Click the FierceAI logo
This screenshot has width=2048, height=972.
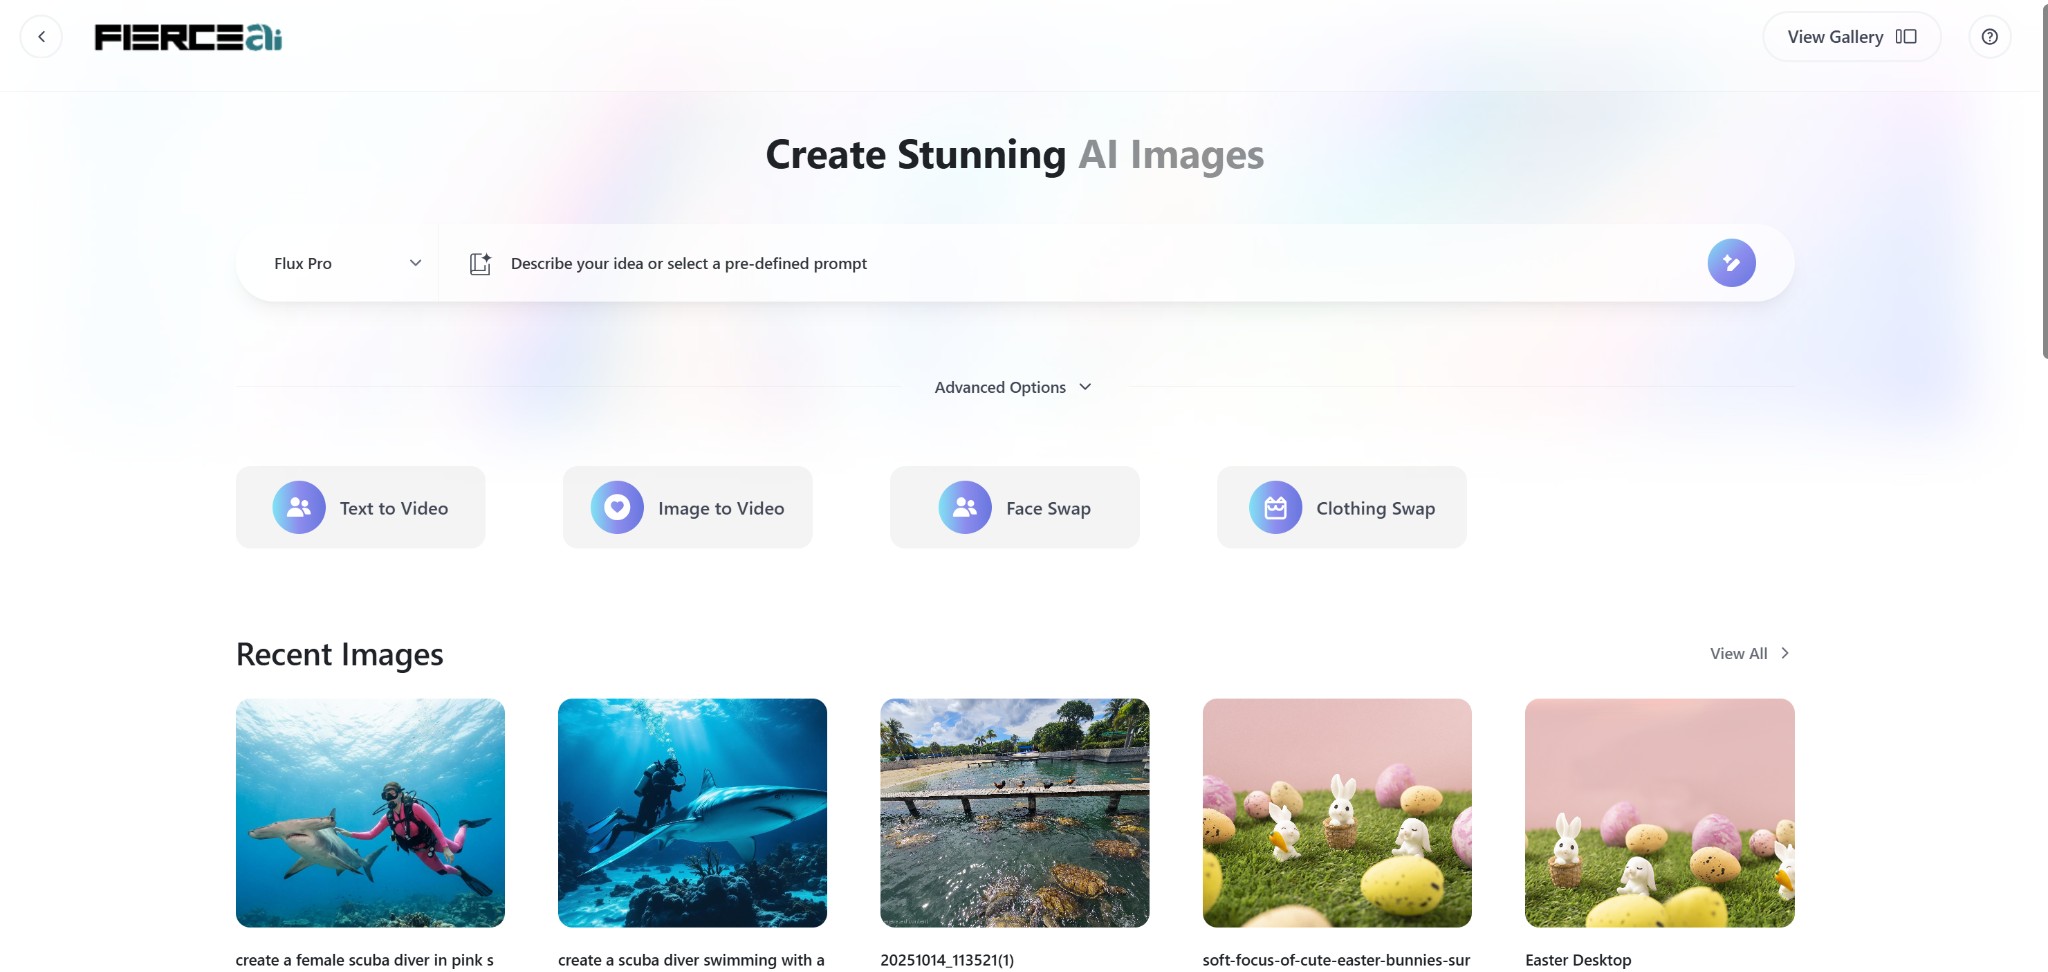tap(188, 38)
